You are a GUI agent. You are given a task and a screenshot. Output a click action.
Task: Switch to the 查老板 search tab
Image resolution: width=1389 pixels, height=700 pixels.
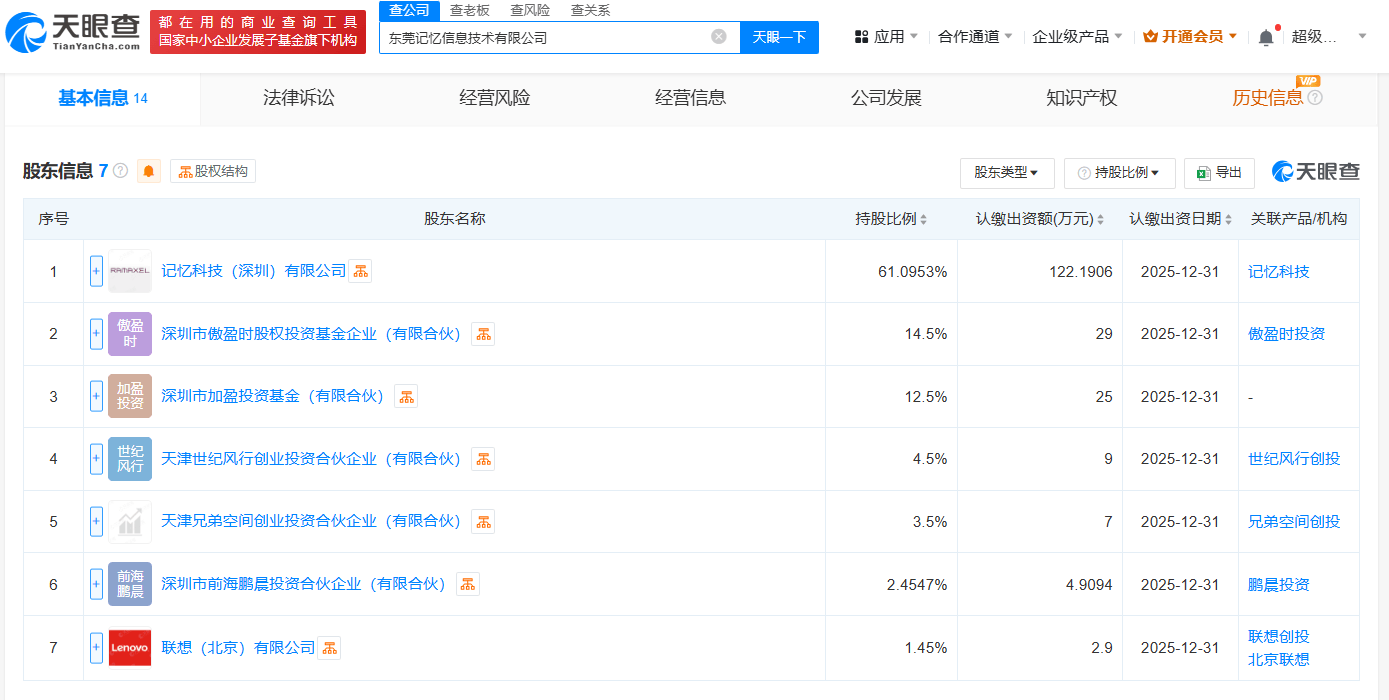pos(469,10)
